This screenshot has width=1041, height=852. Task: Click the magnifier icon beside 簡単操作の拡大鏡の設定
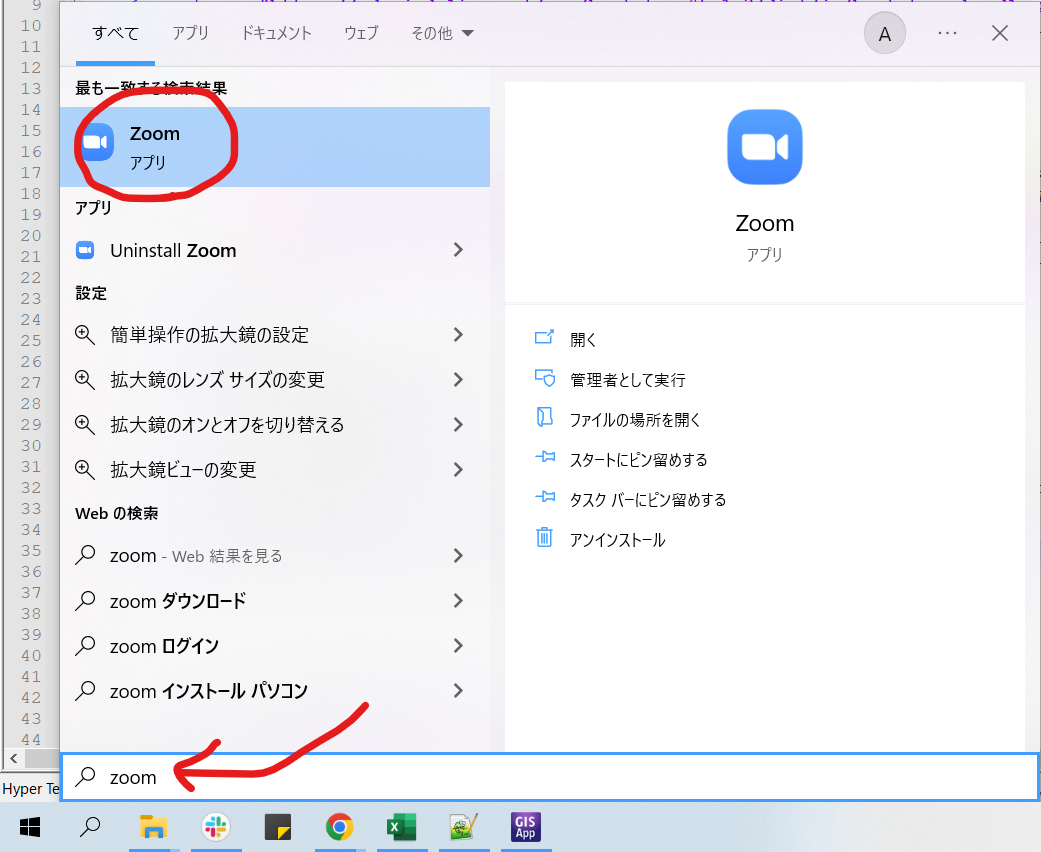pyautogui.click(x=85, y=335)
